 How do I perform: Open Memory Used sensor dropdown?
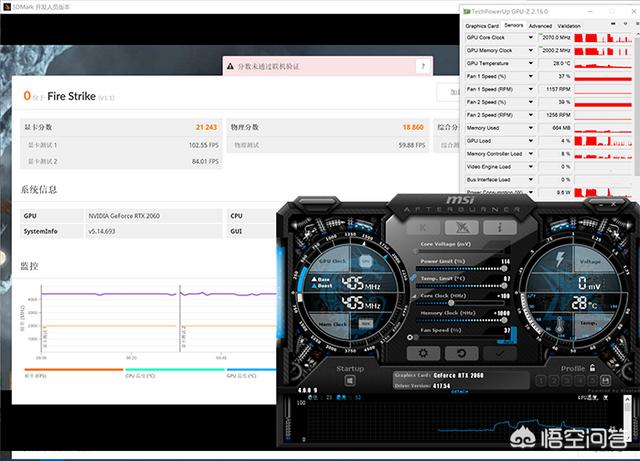tap(531, 128)
